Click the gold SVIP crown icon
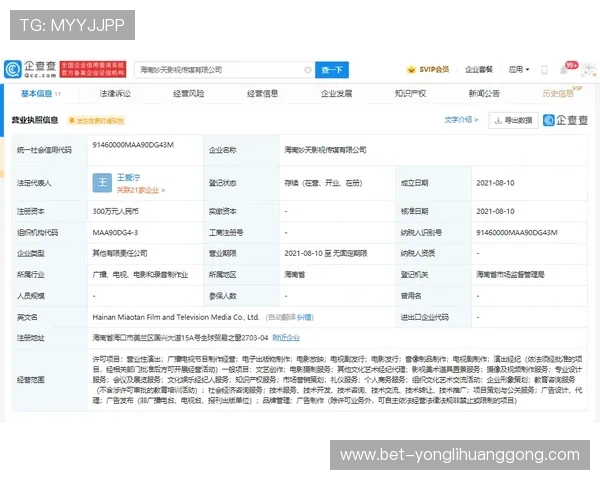600x480 pixels. tap(411, 70)
